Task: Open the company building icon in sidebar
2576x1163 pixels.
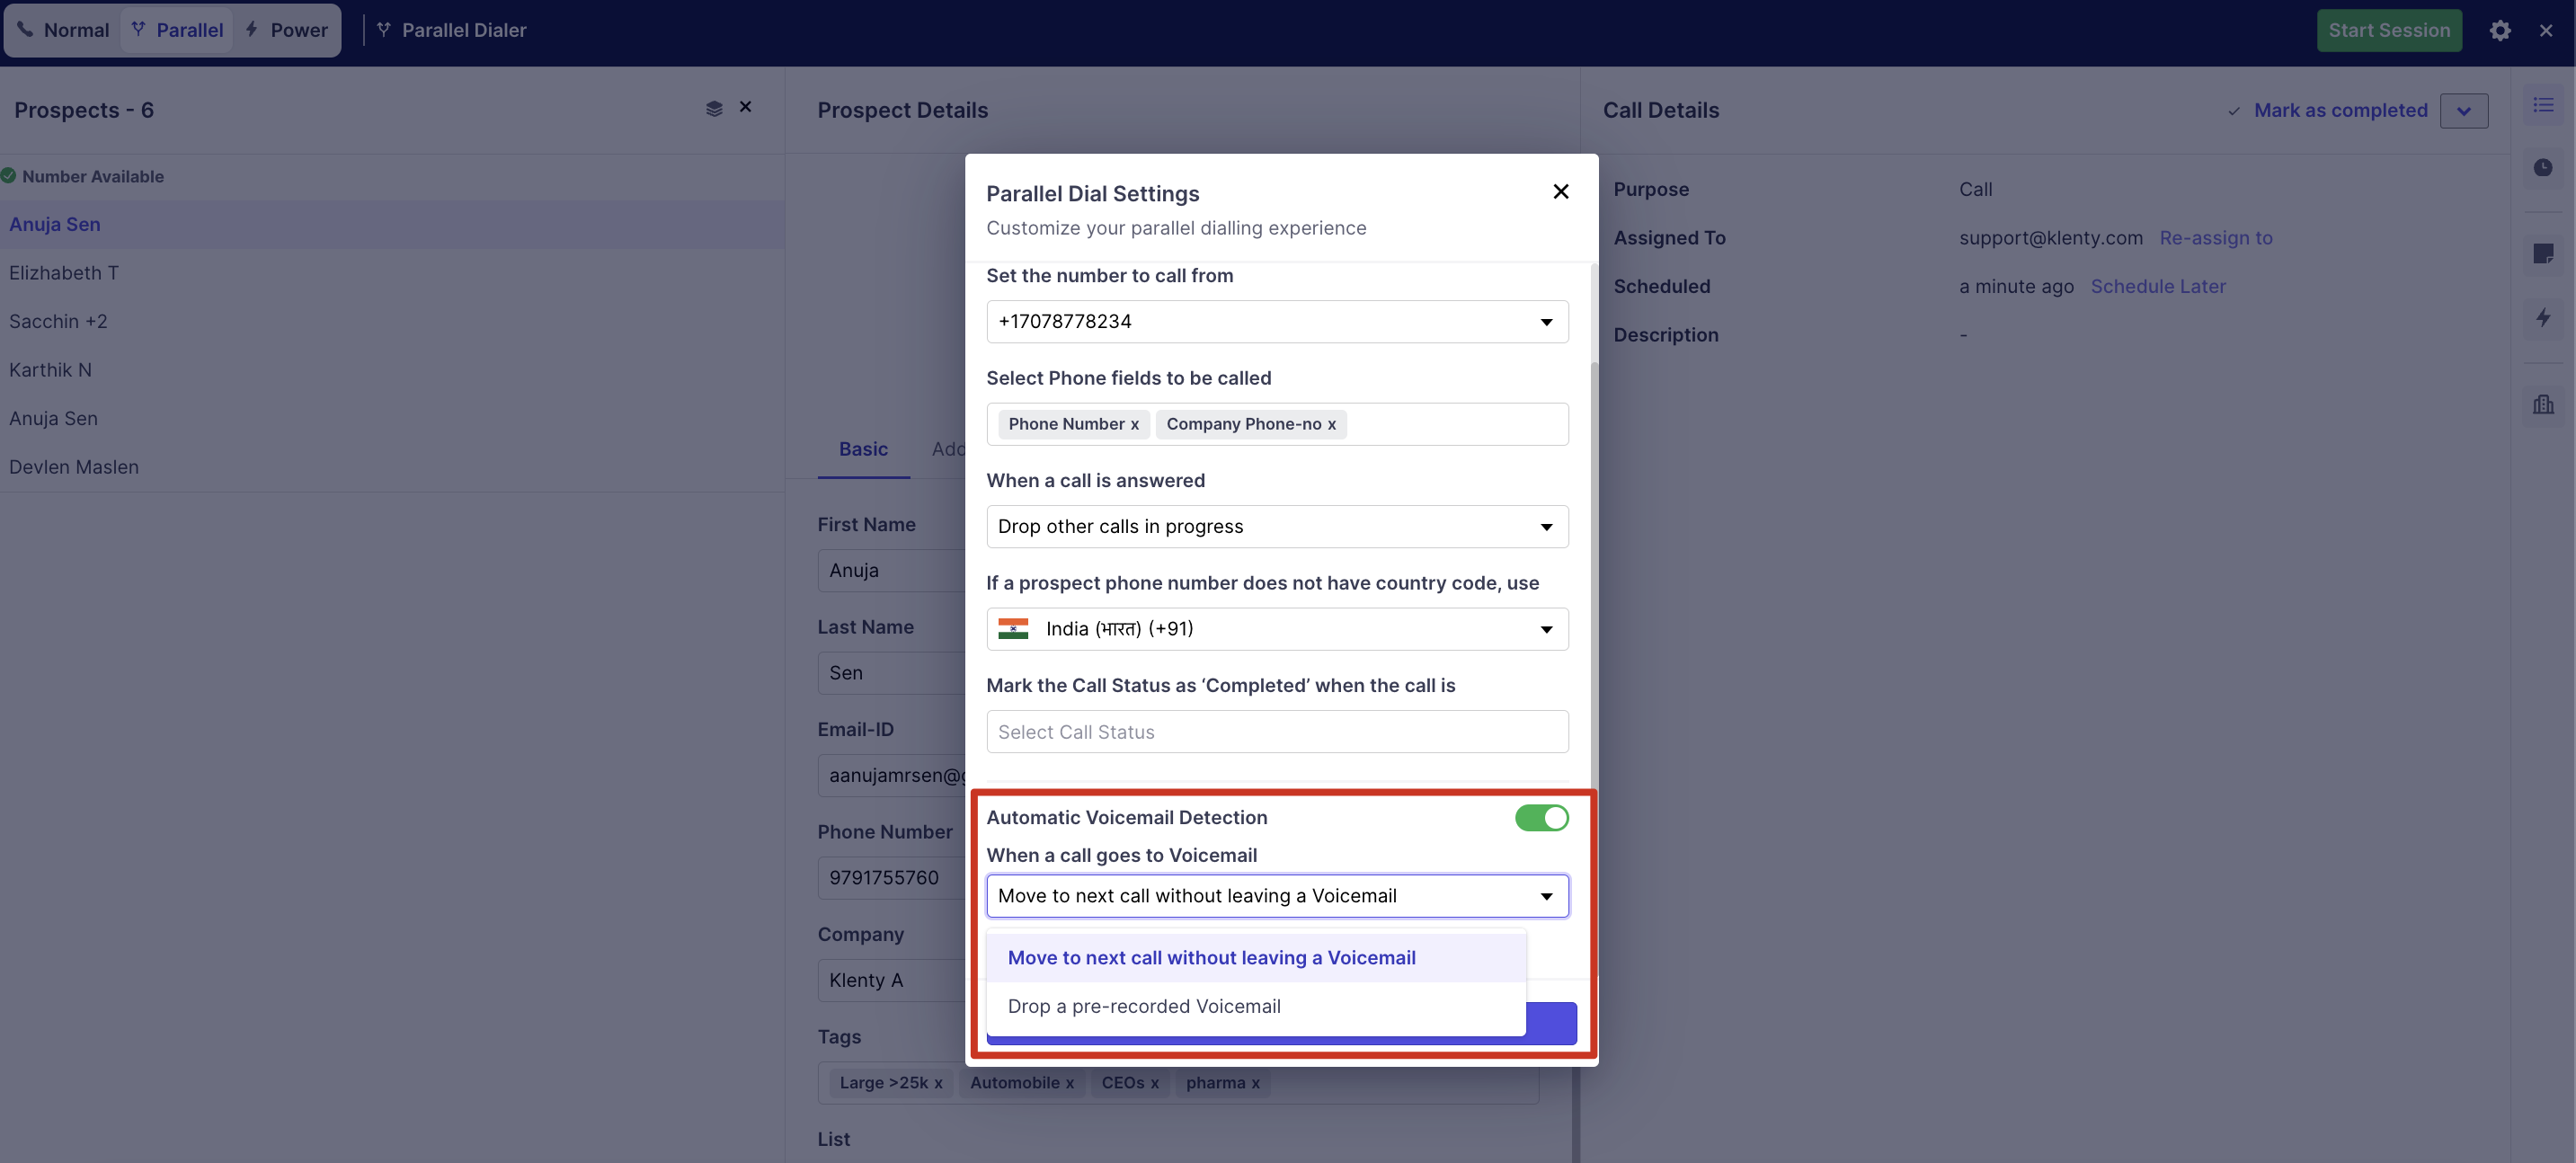Action: (2543, 404)
